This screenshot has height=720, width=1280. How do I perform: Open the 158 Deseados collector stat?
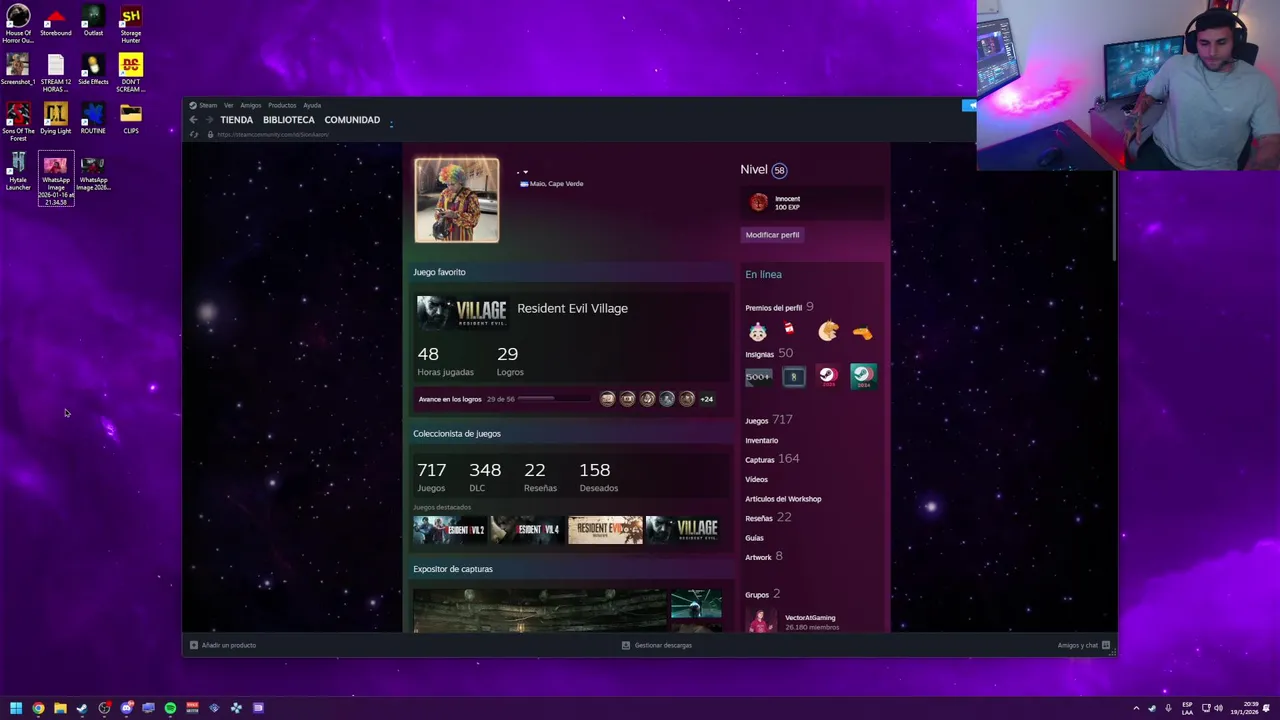click(598, 477)
